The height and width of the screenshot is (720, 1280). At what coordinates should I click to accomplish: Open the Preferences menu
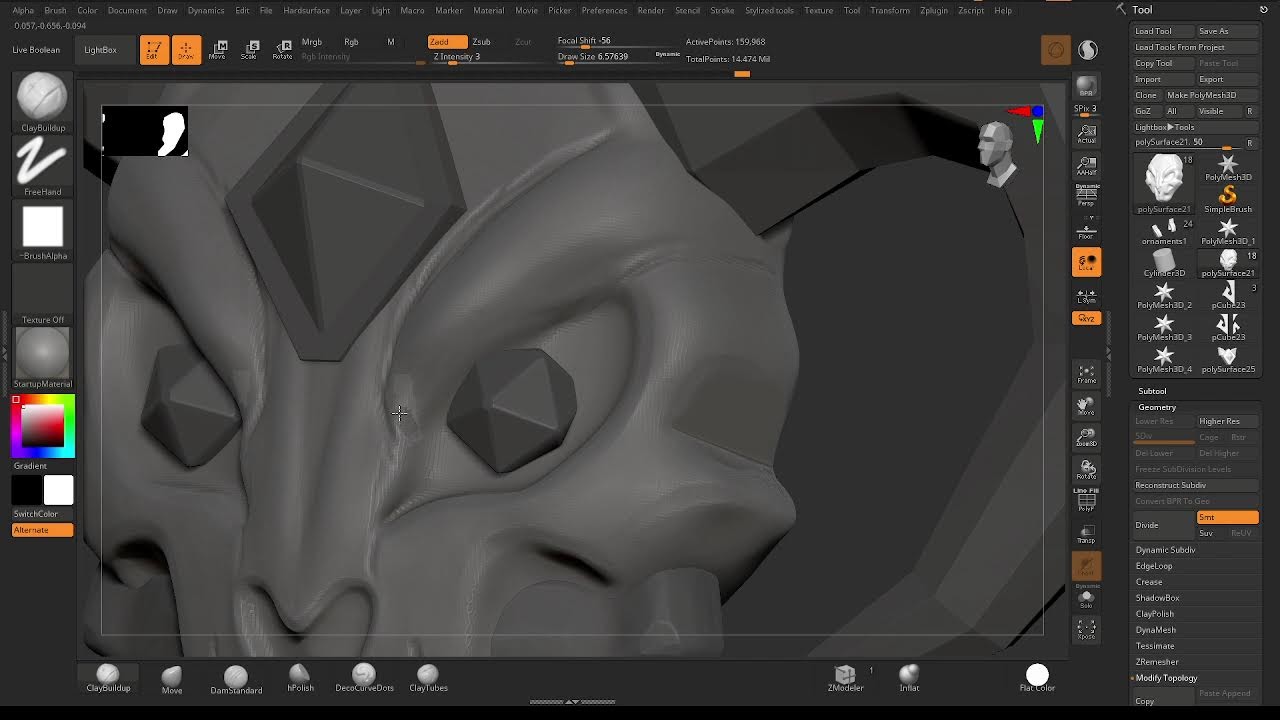(x=604, y=10)
